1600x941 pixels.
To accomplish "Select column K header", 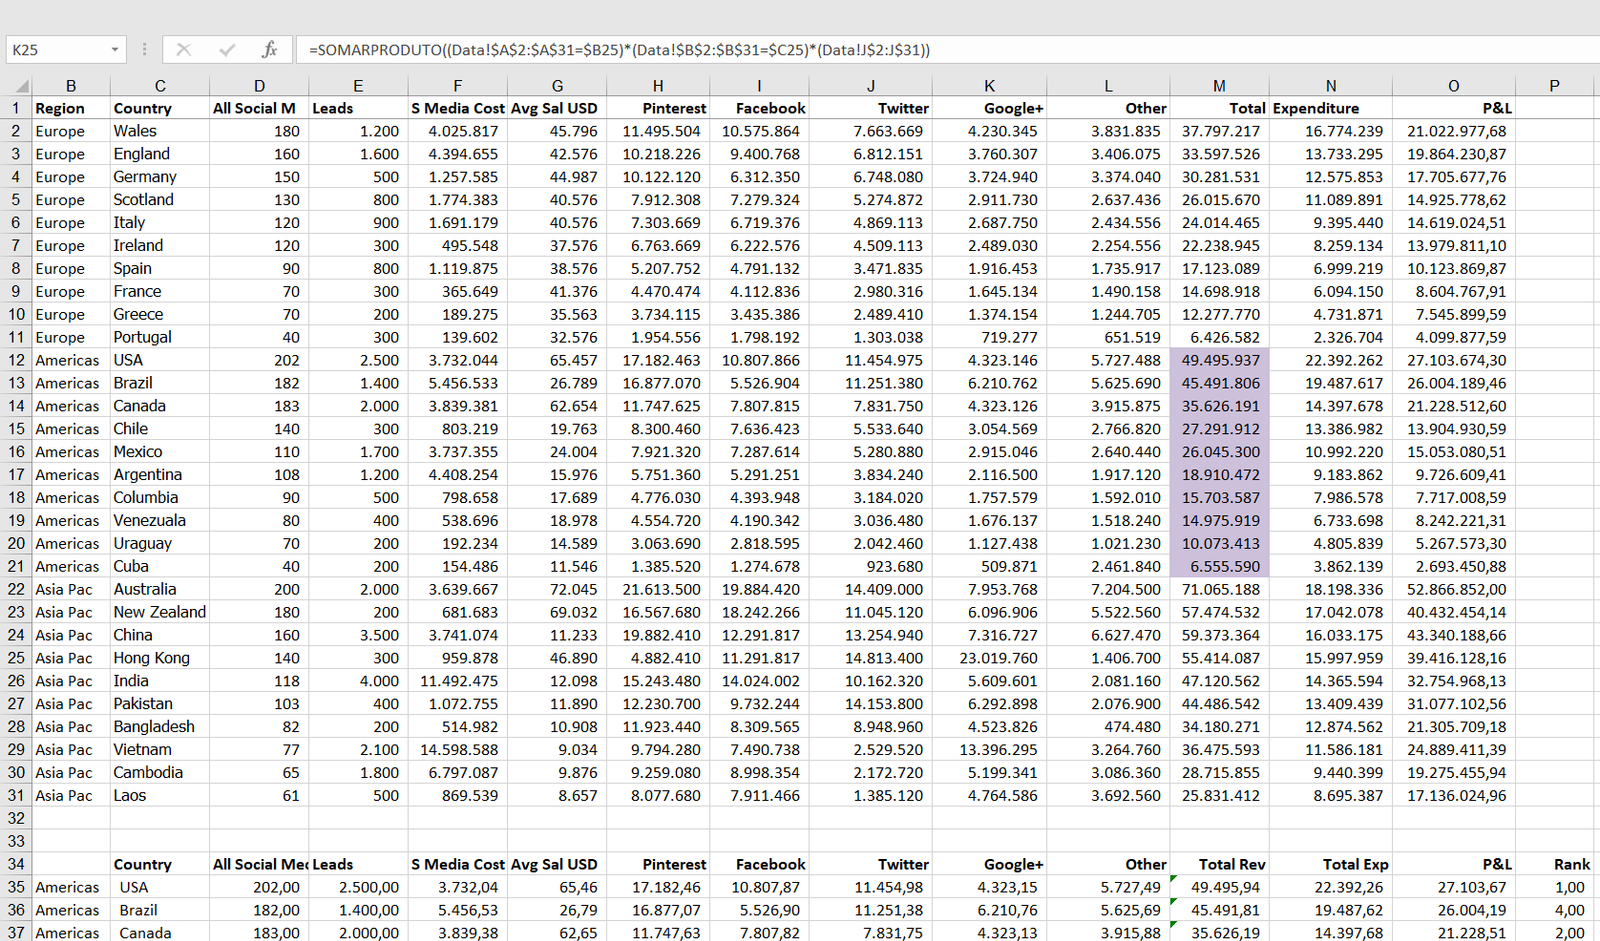I will (x=989, y=86).
